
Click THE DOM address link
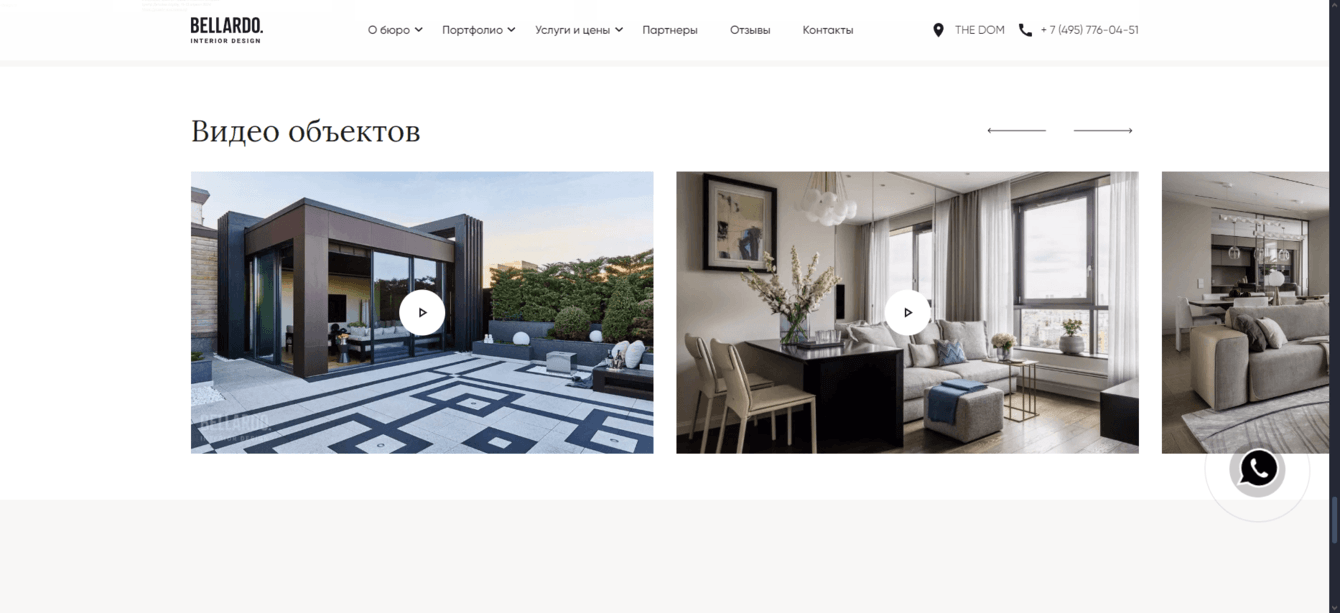(980, 30)
